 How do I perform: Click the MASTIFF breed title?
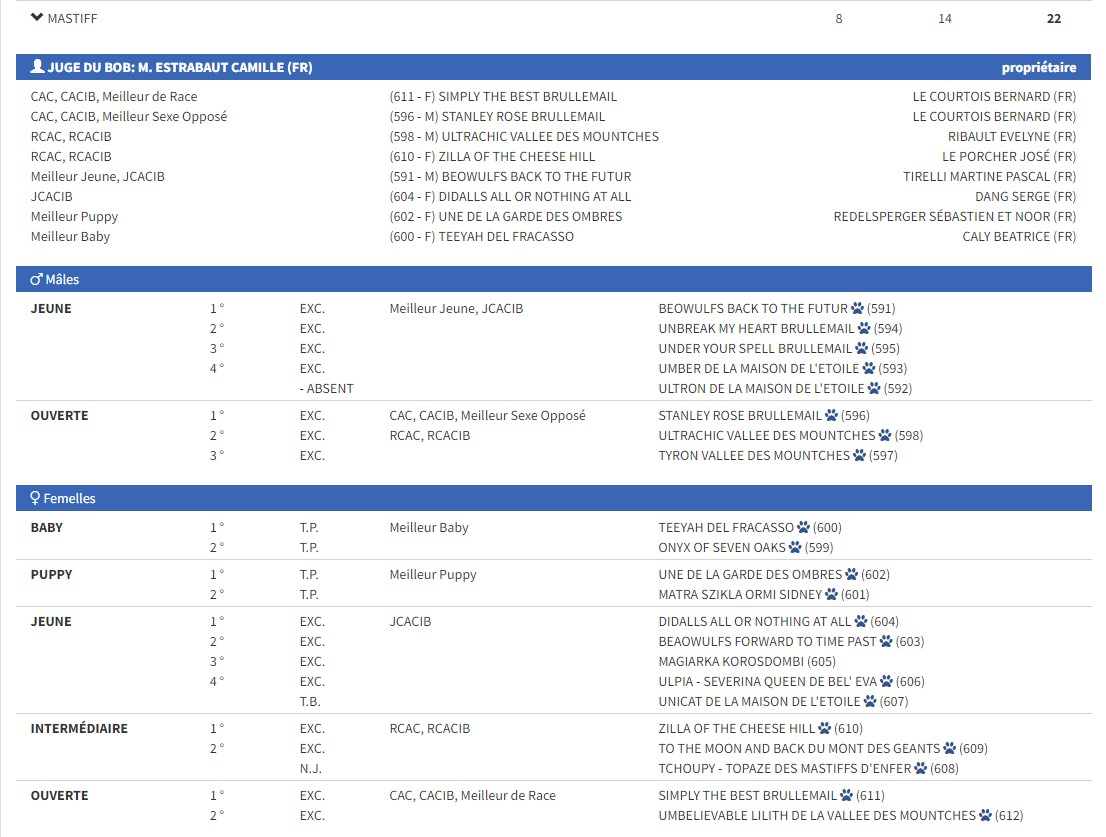coord(73,18)
